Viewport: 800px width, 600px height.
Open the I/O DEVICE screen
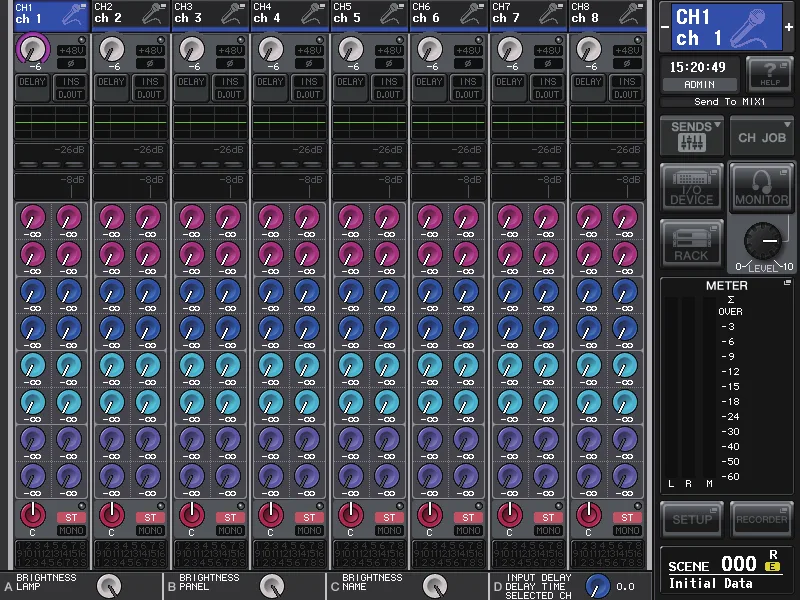(x=692, y=188)
